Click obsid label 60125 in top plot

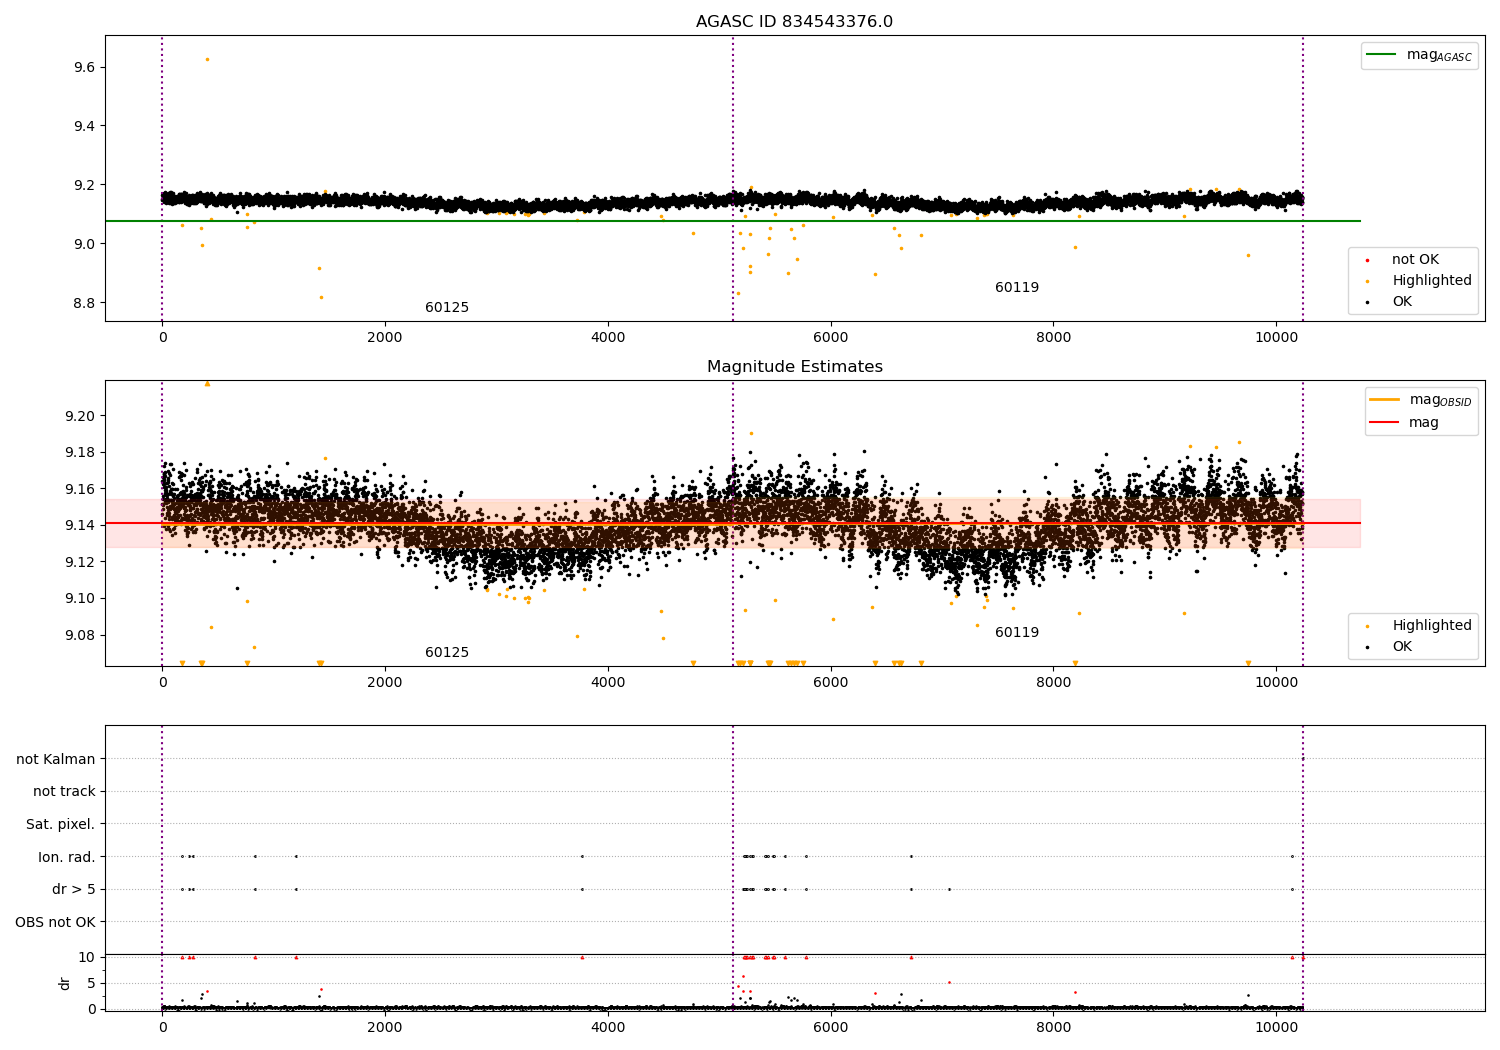447,308
